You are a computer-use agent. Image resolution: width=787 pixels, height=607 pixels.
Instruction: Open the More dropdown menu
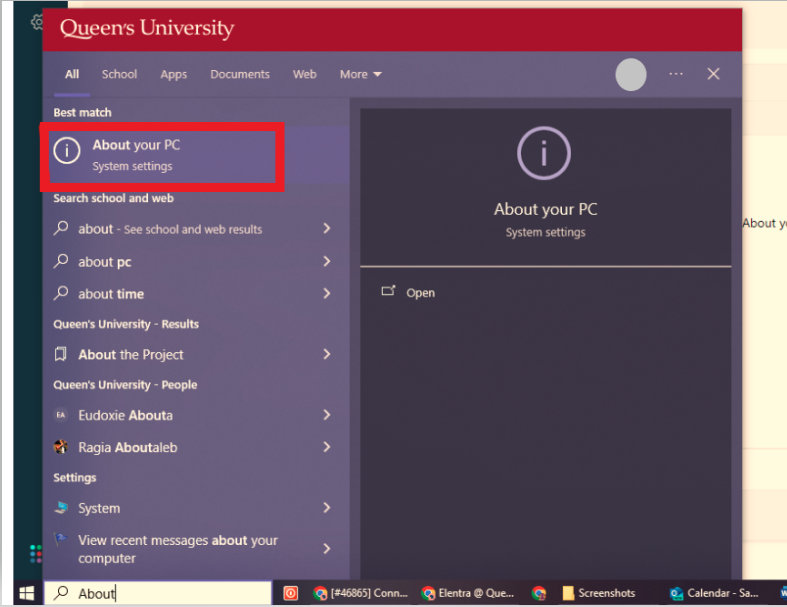pyautogui.click(x=360, y=74)
